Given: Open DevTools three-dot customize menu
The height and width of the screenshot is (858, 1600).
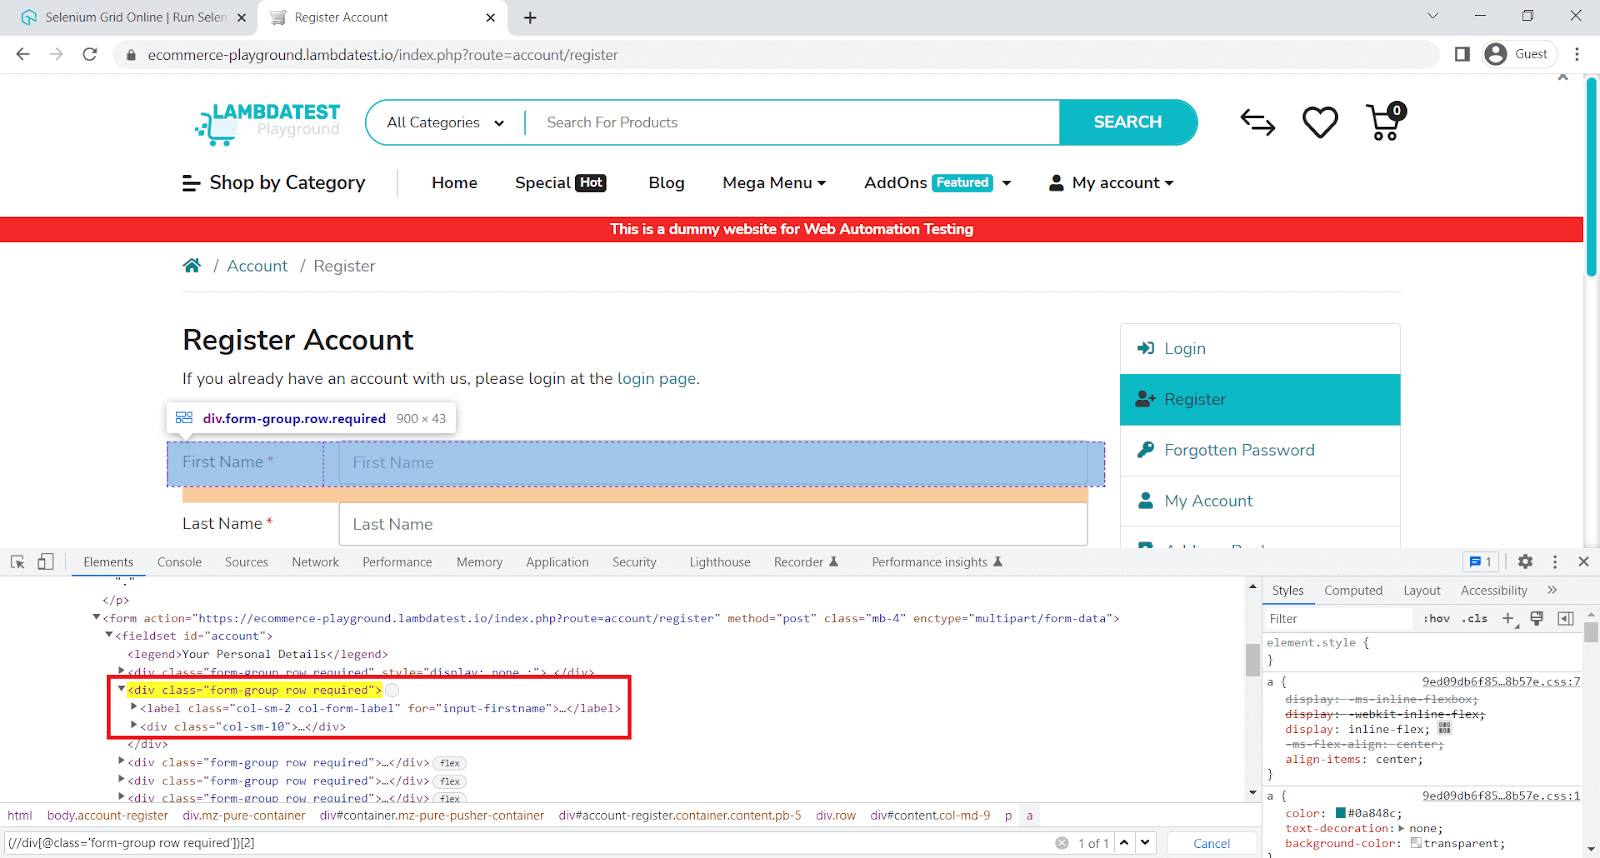Looking at the screenshot, I should [1555, 562].
